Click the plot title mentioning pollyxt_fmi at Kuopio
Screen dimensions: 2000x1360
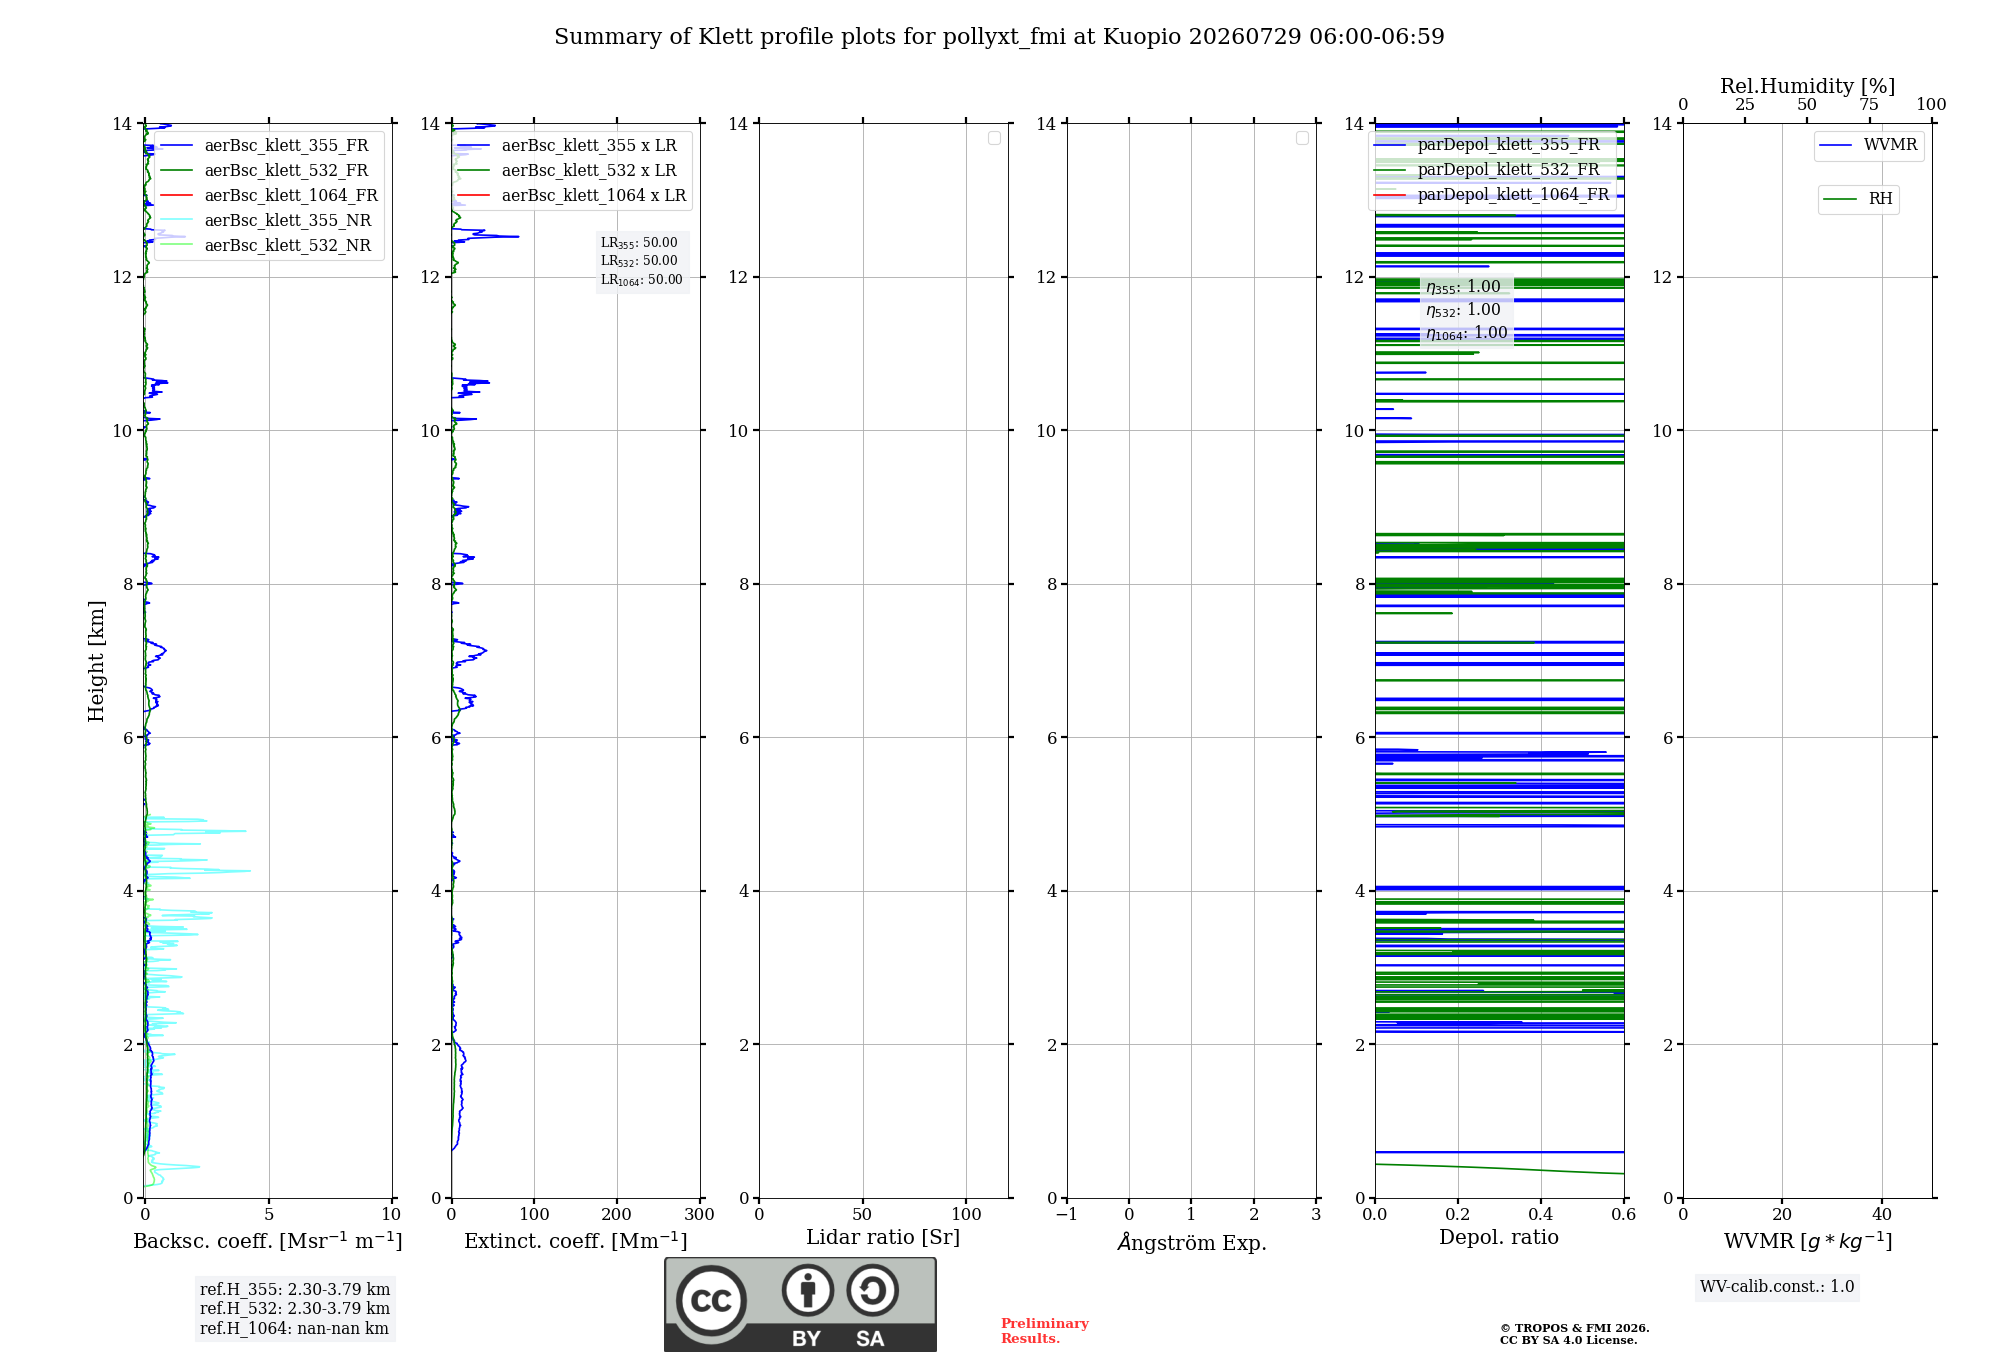[999, 37]
